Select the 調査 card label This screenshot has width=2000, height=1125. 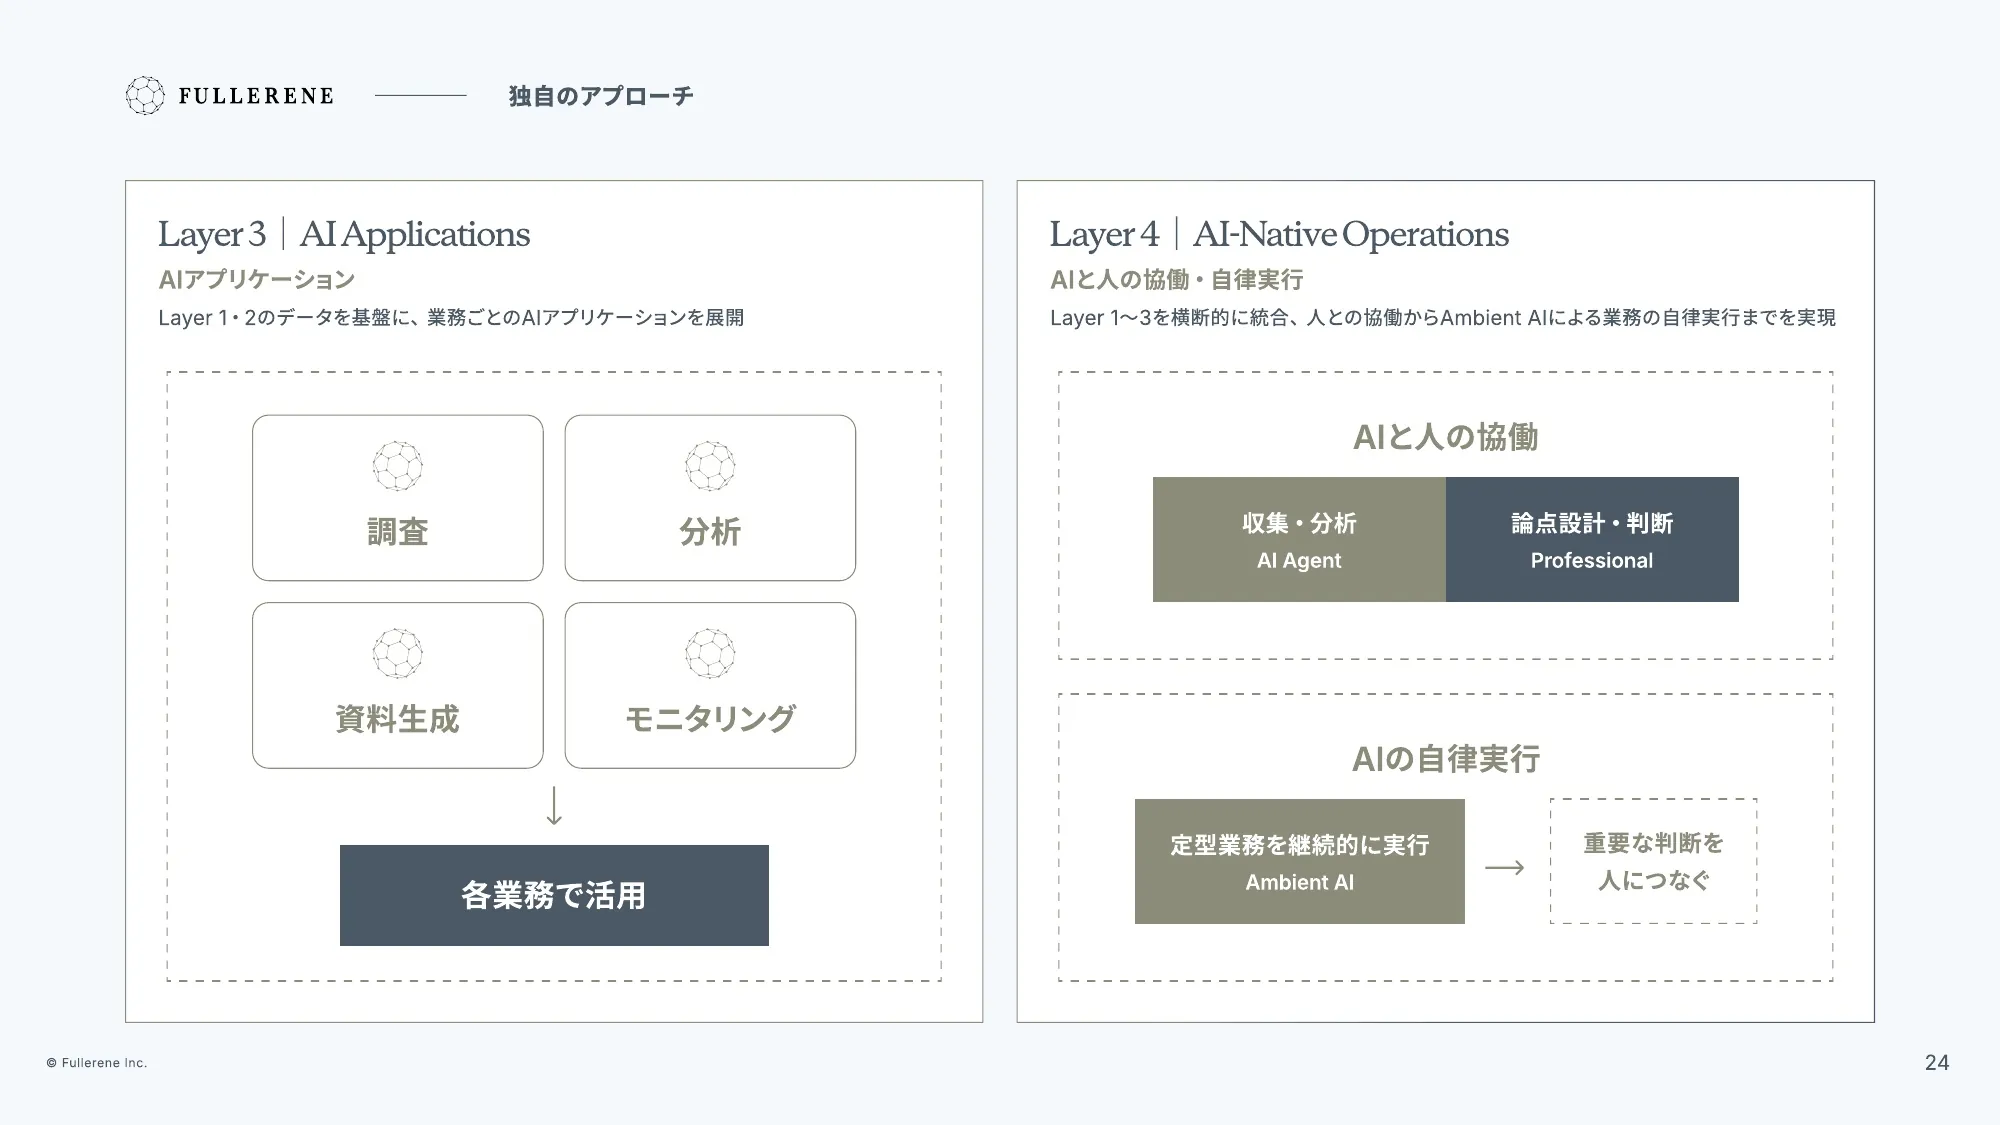click(x=398, y=532)
